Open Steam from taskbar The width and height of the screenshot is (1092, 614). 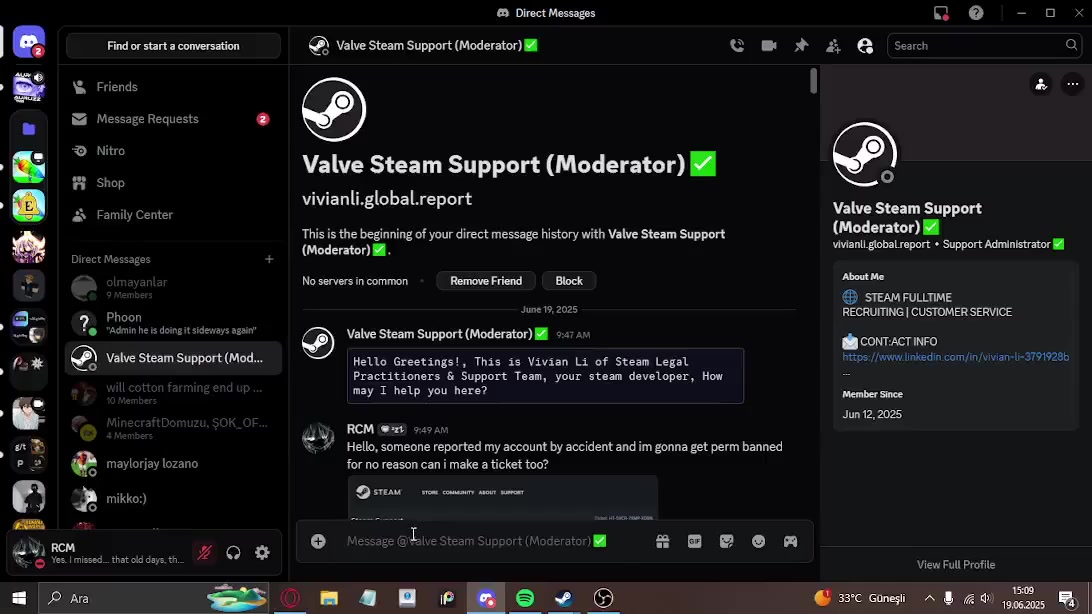click(x=564, y=598)
